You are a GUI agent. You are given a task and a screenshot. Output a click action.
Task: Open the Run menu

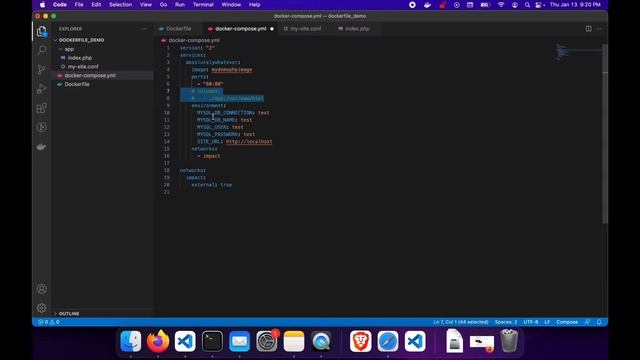coord(180,5)
